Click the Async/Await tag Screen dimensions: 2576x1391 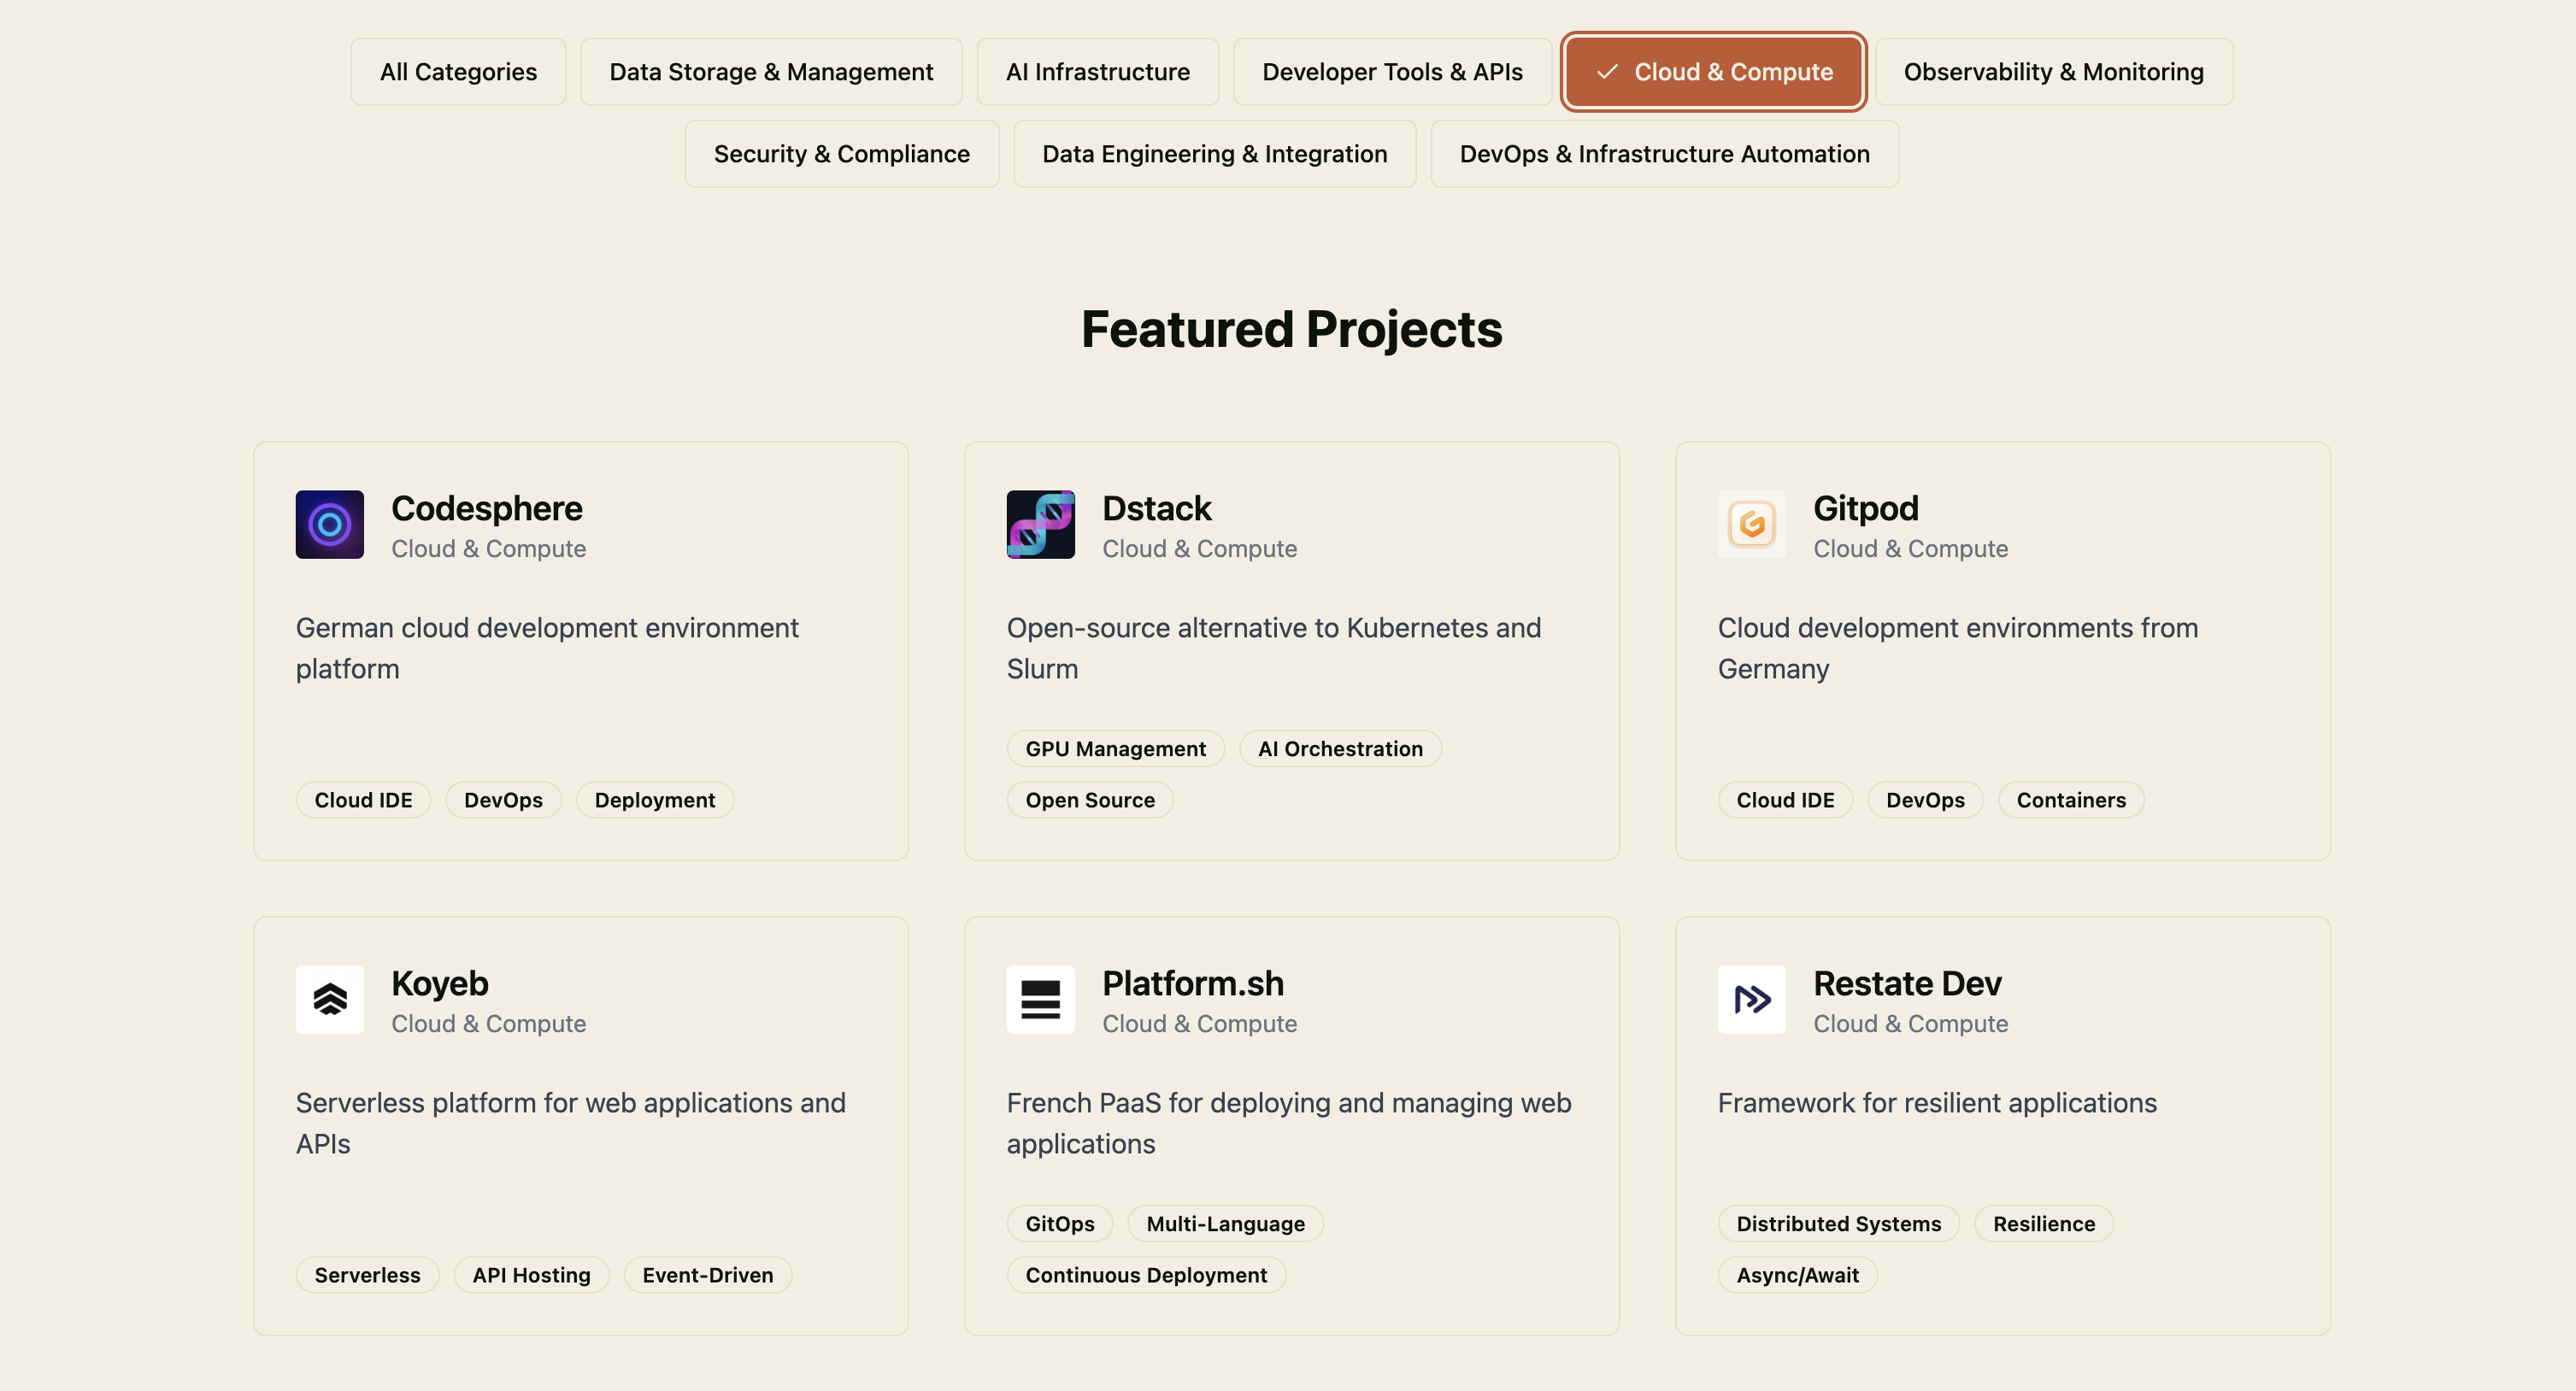[x=1797, y=1275]
